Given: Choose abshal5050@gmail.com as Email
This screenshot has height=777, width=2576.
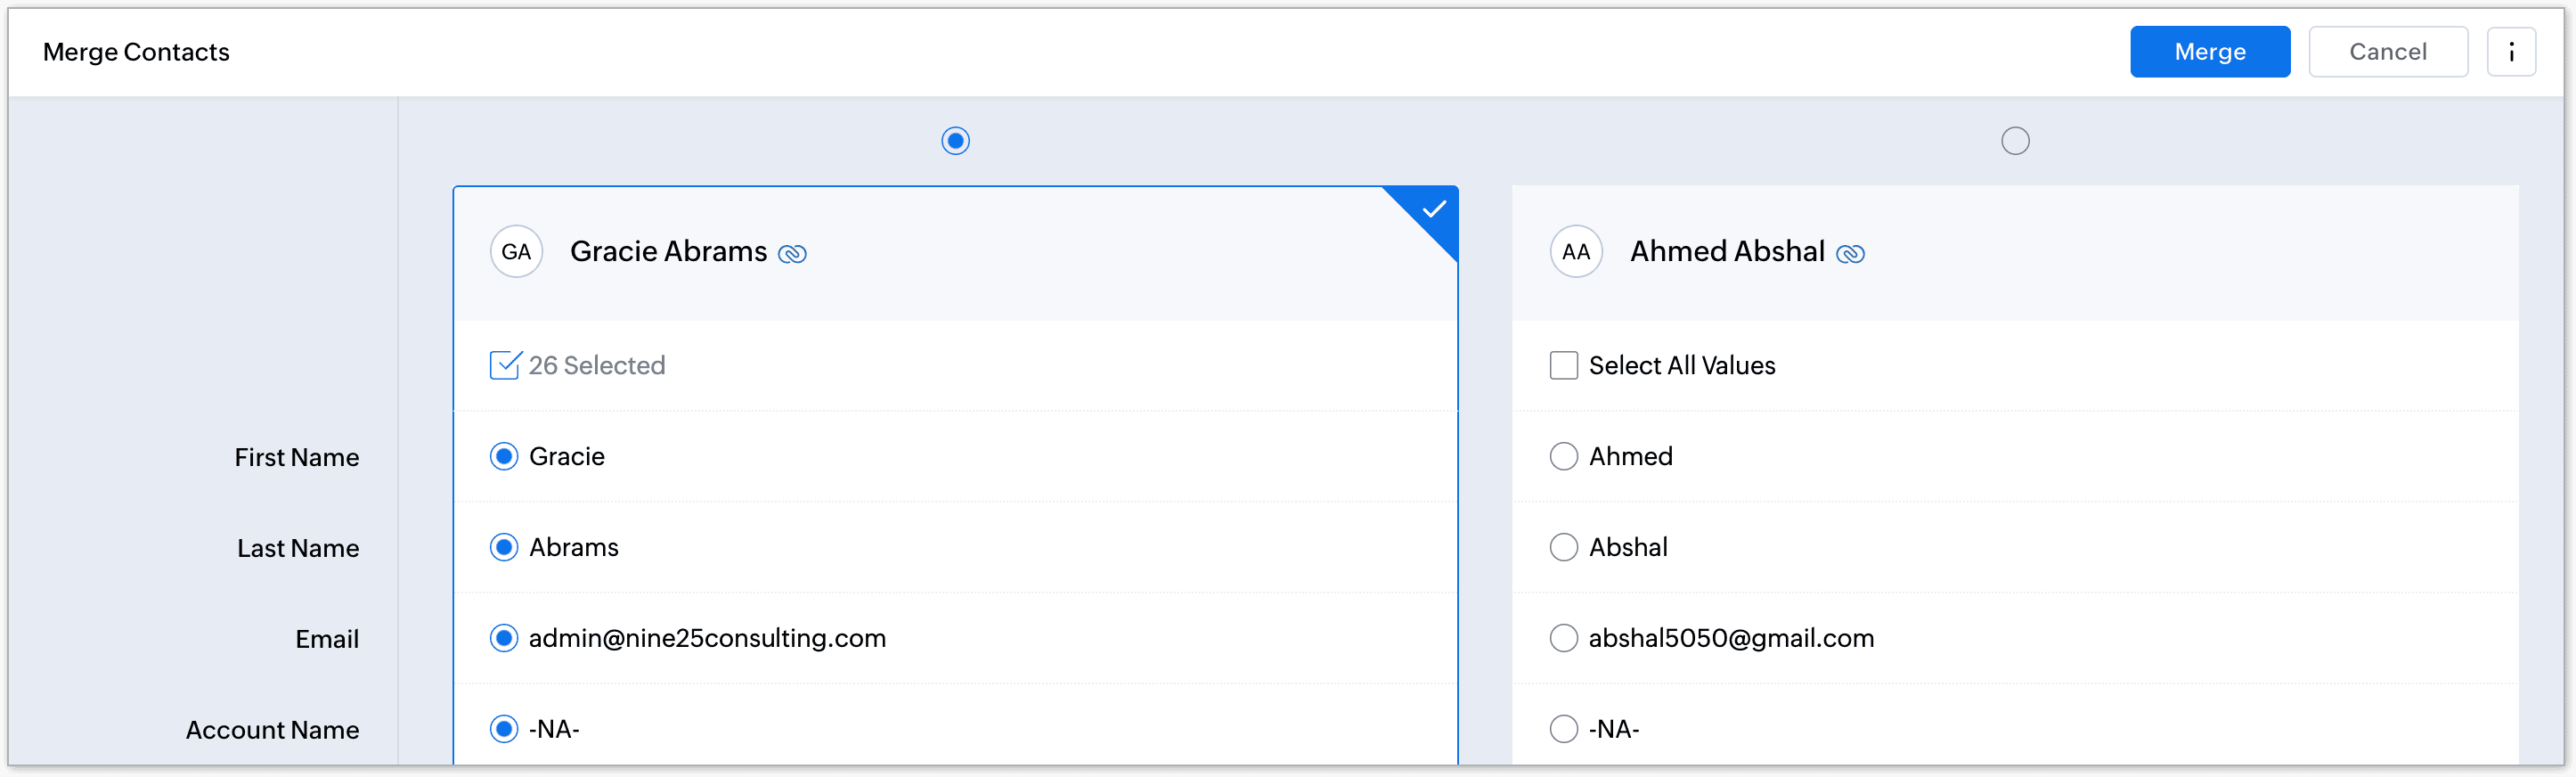Looking at the screenshot, I should click(x=1564, y=638).
